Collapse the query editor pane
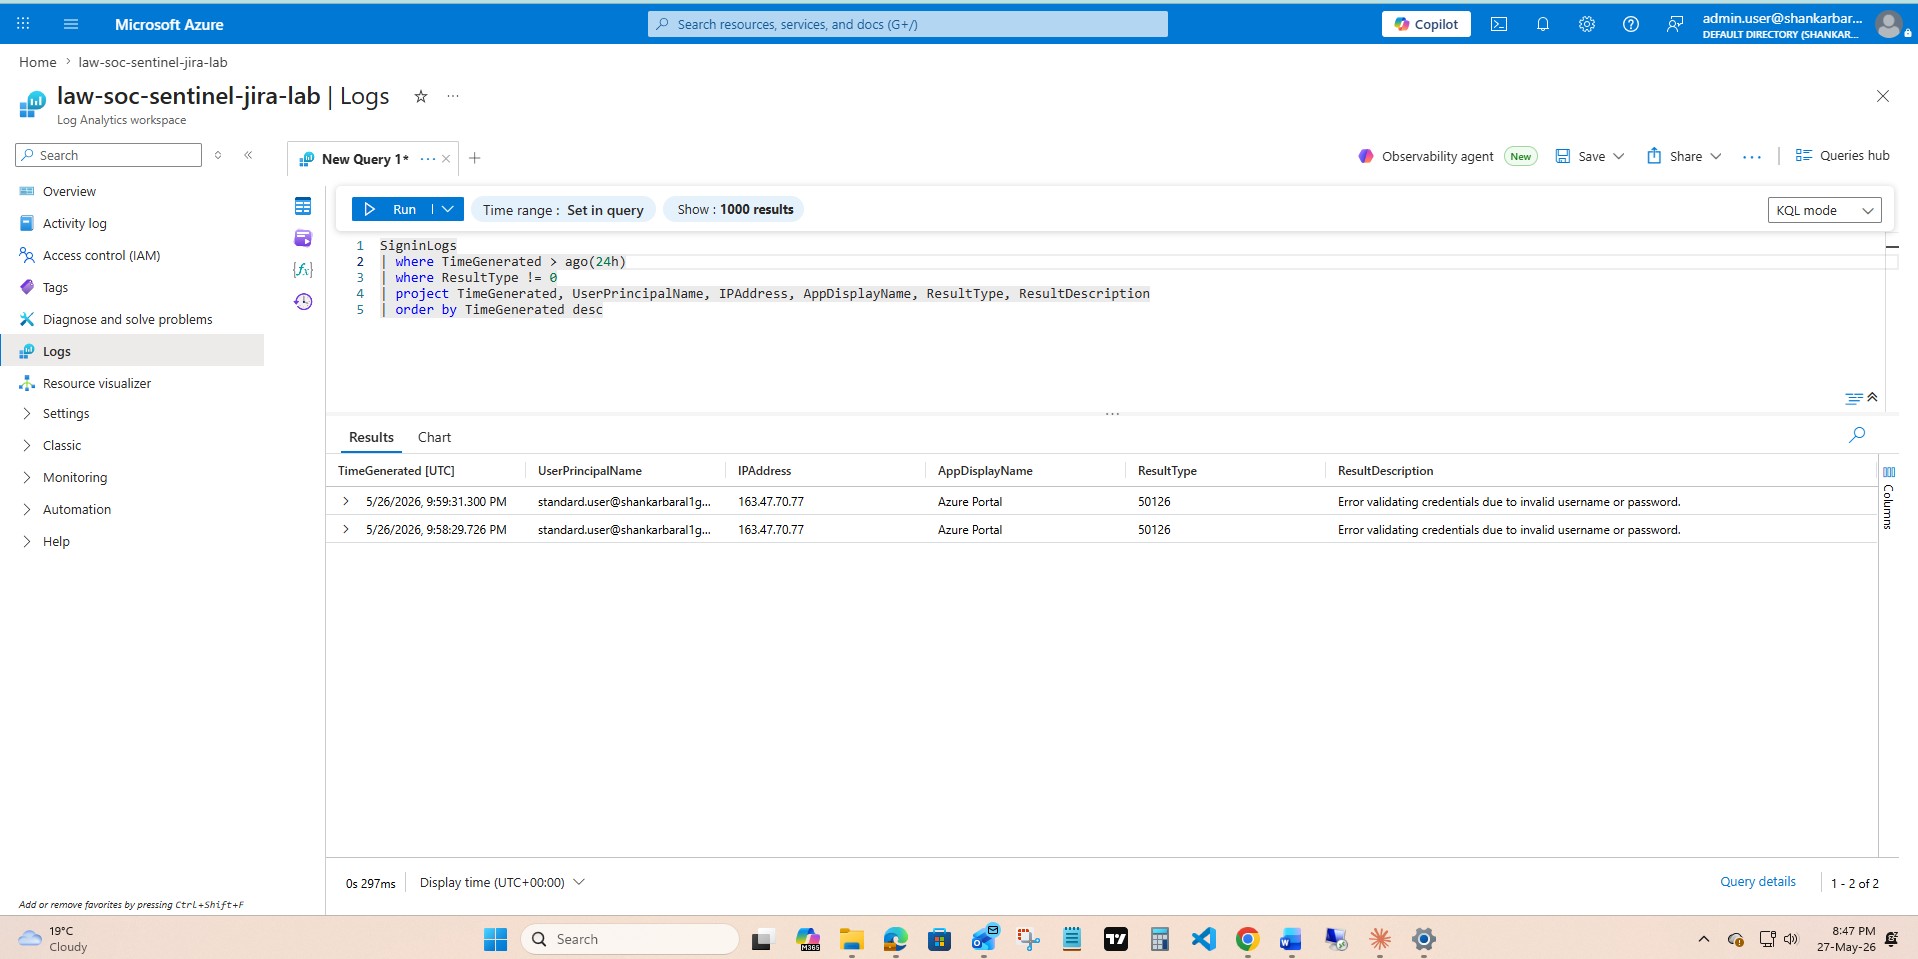1918x959 pixels. (1872, 397)
